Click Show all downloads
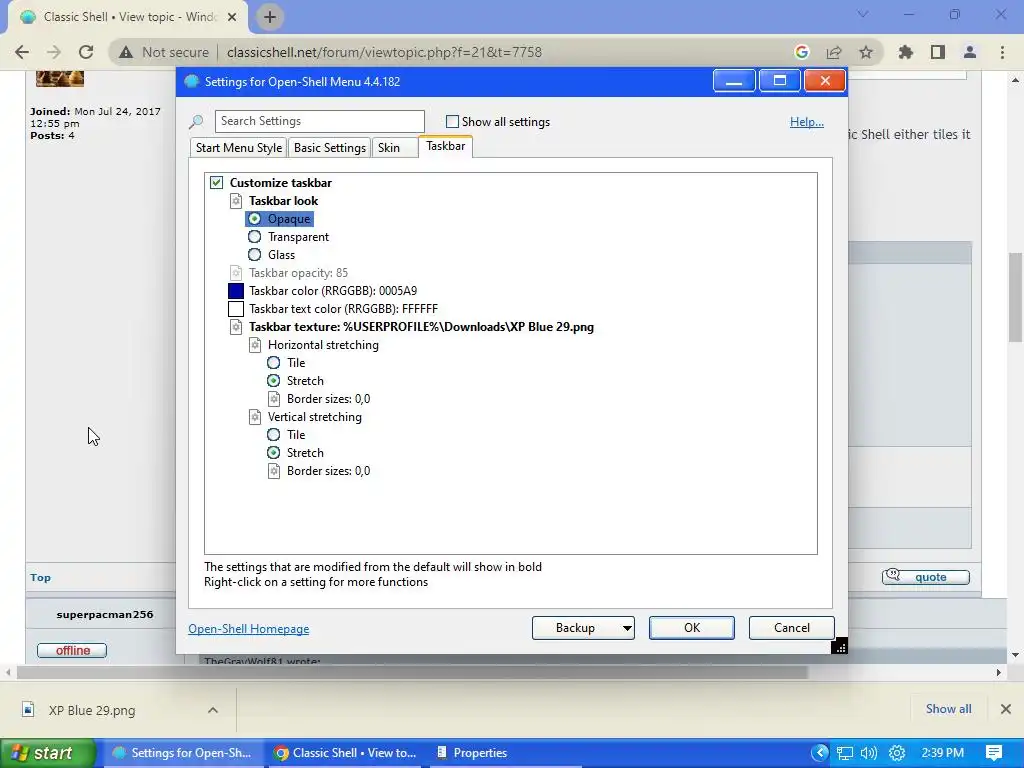This screenshot has width=1024, height=768. point(948,709)
